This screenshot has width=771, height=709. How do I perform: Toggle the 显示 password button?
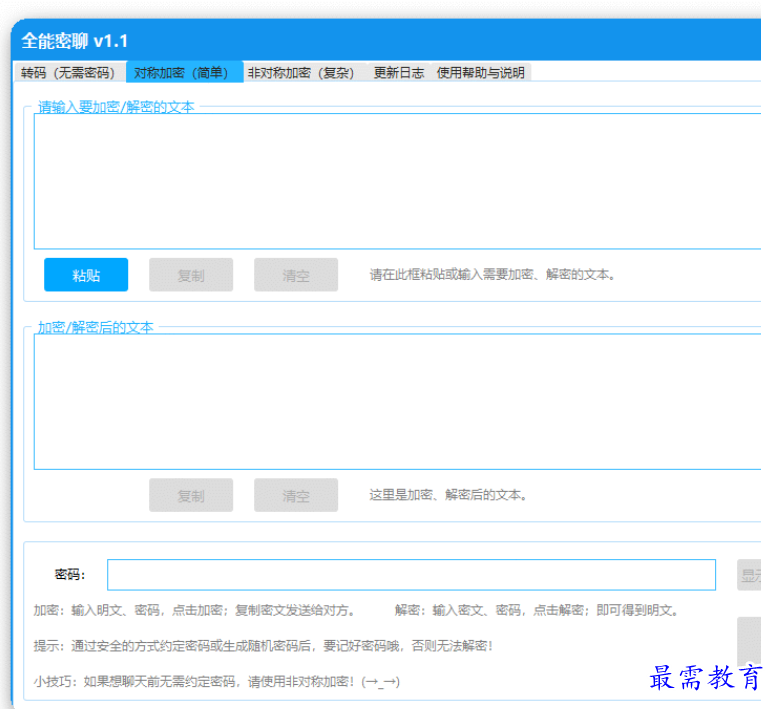pos(752,575)
